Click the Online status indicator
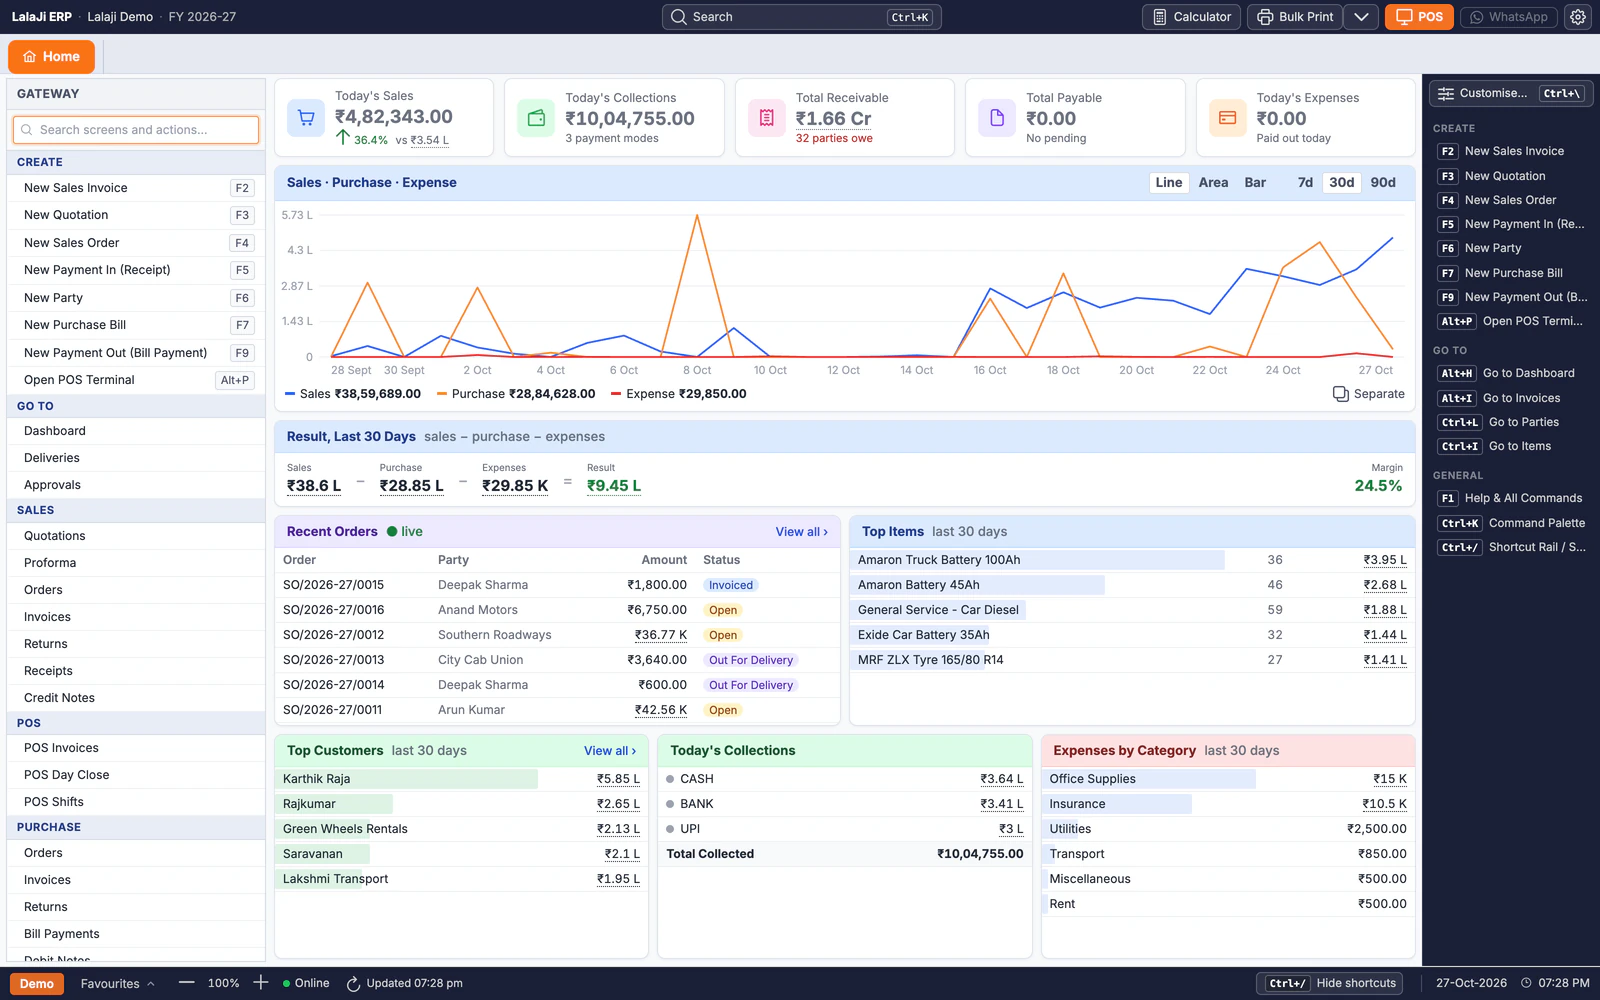Viewport: 1600px width, 1000px height. 306,984
